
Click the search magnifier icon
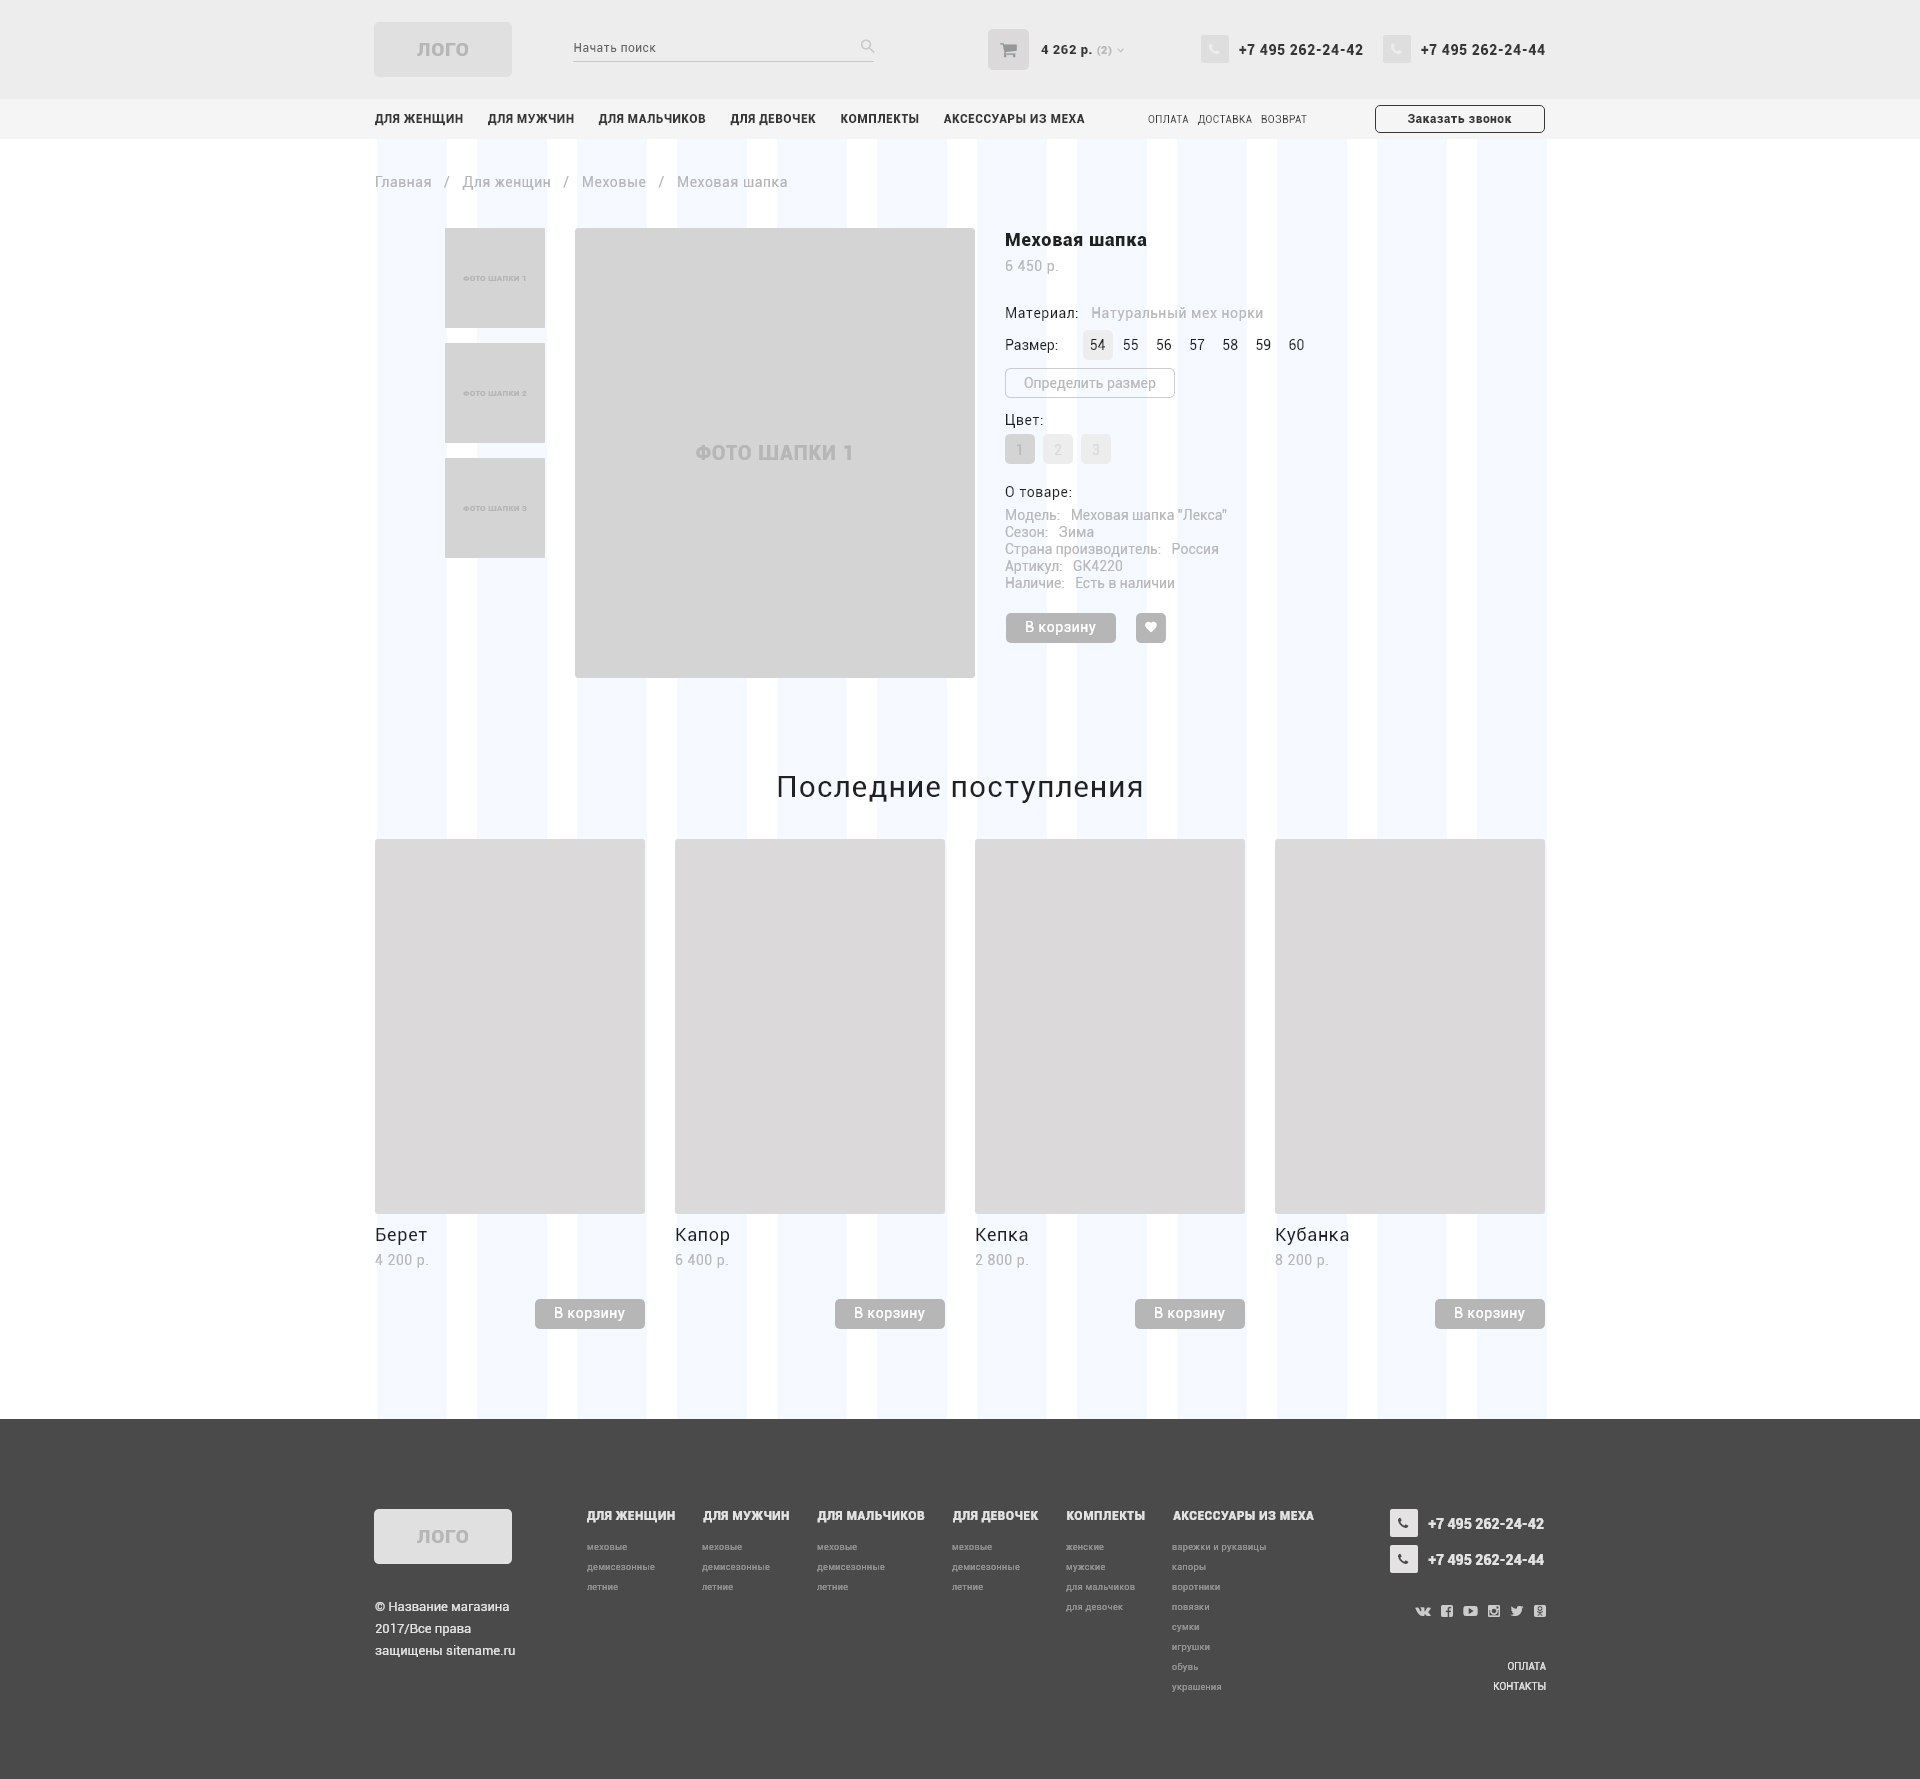coord(867,46)
